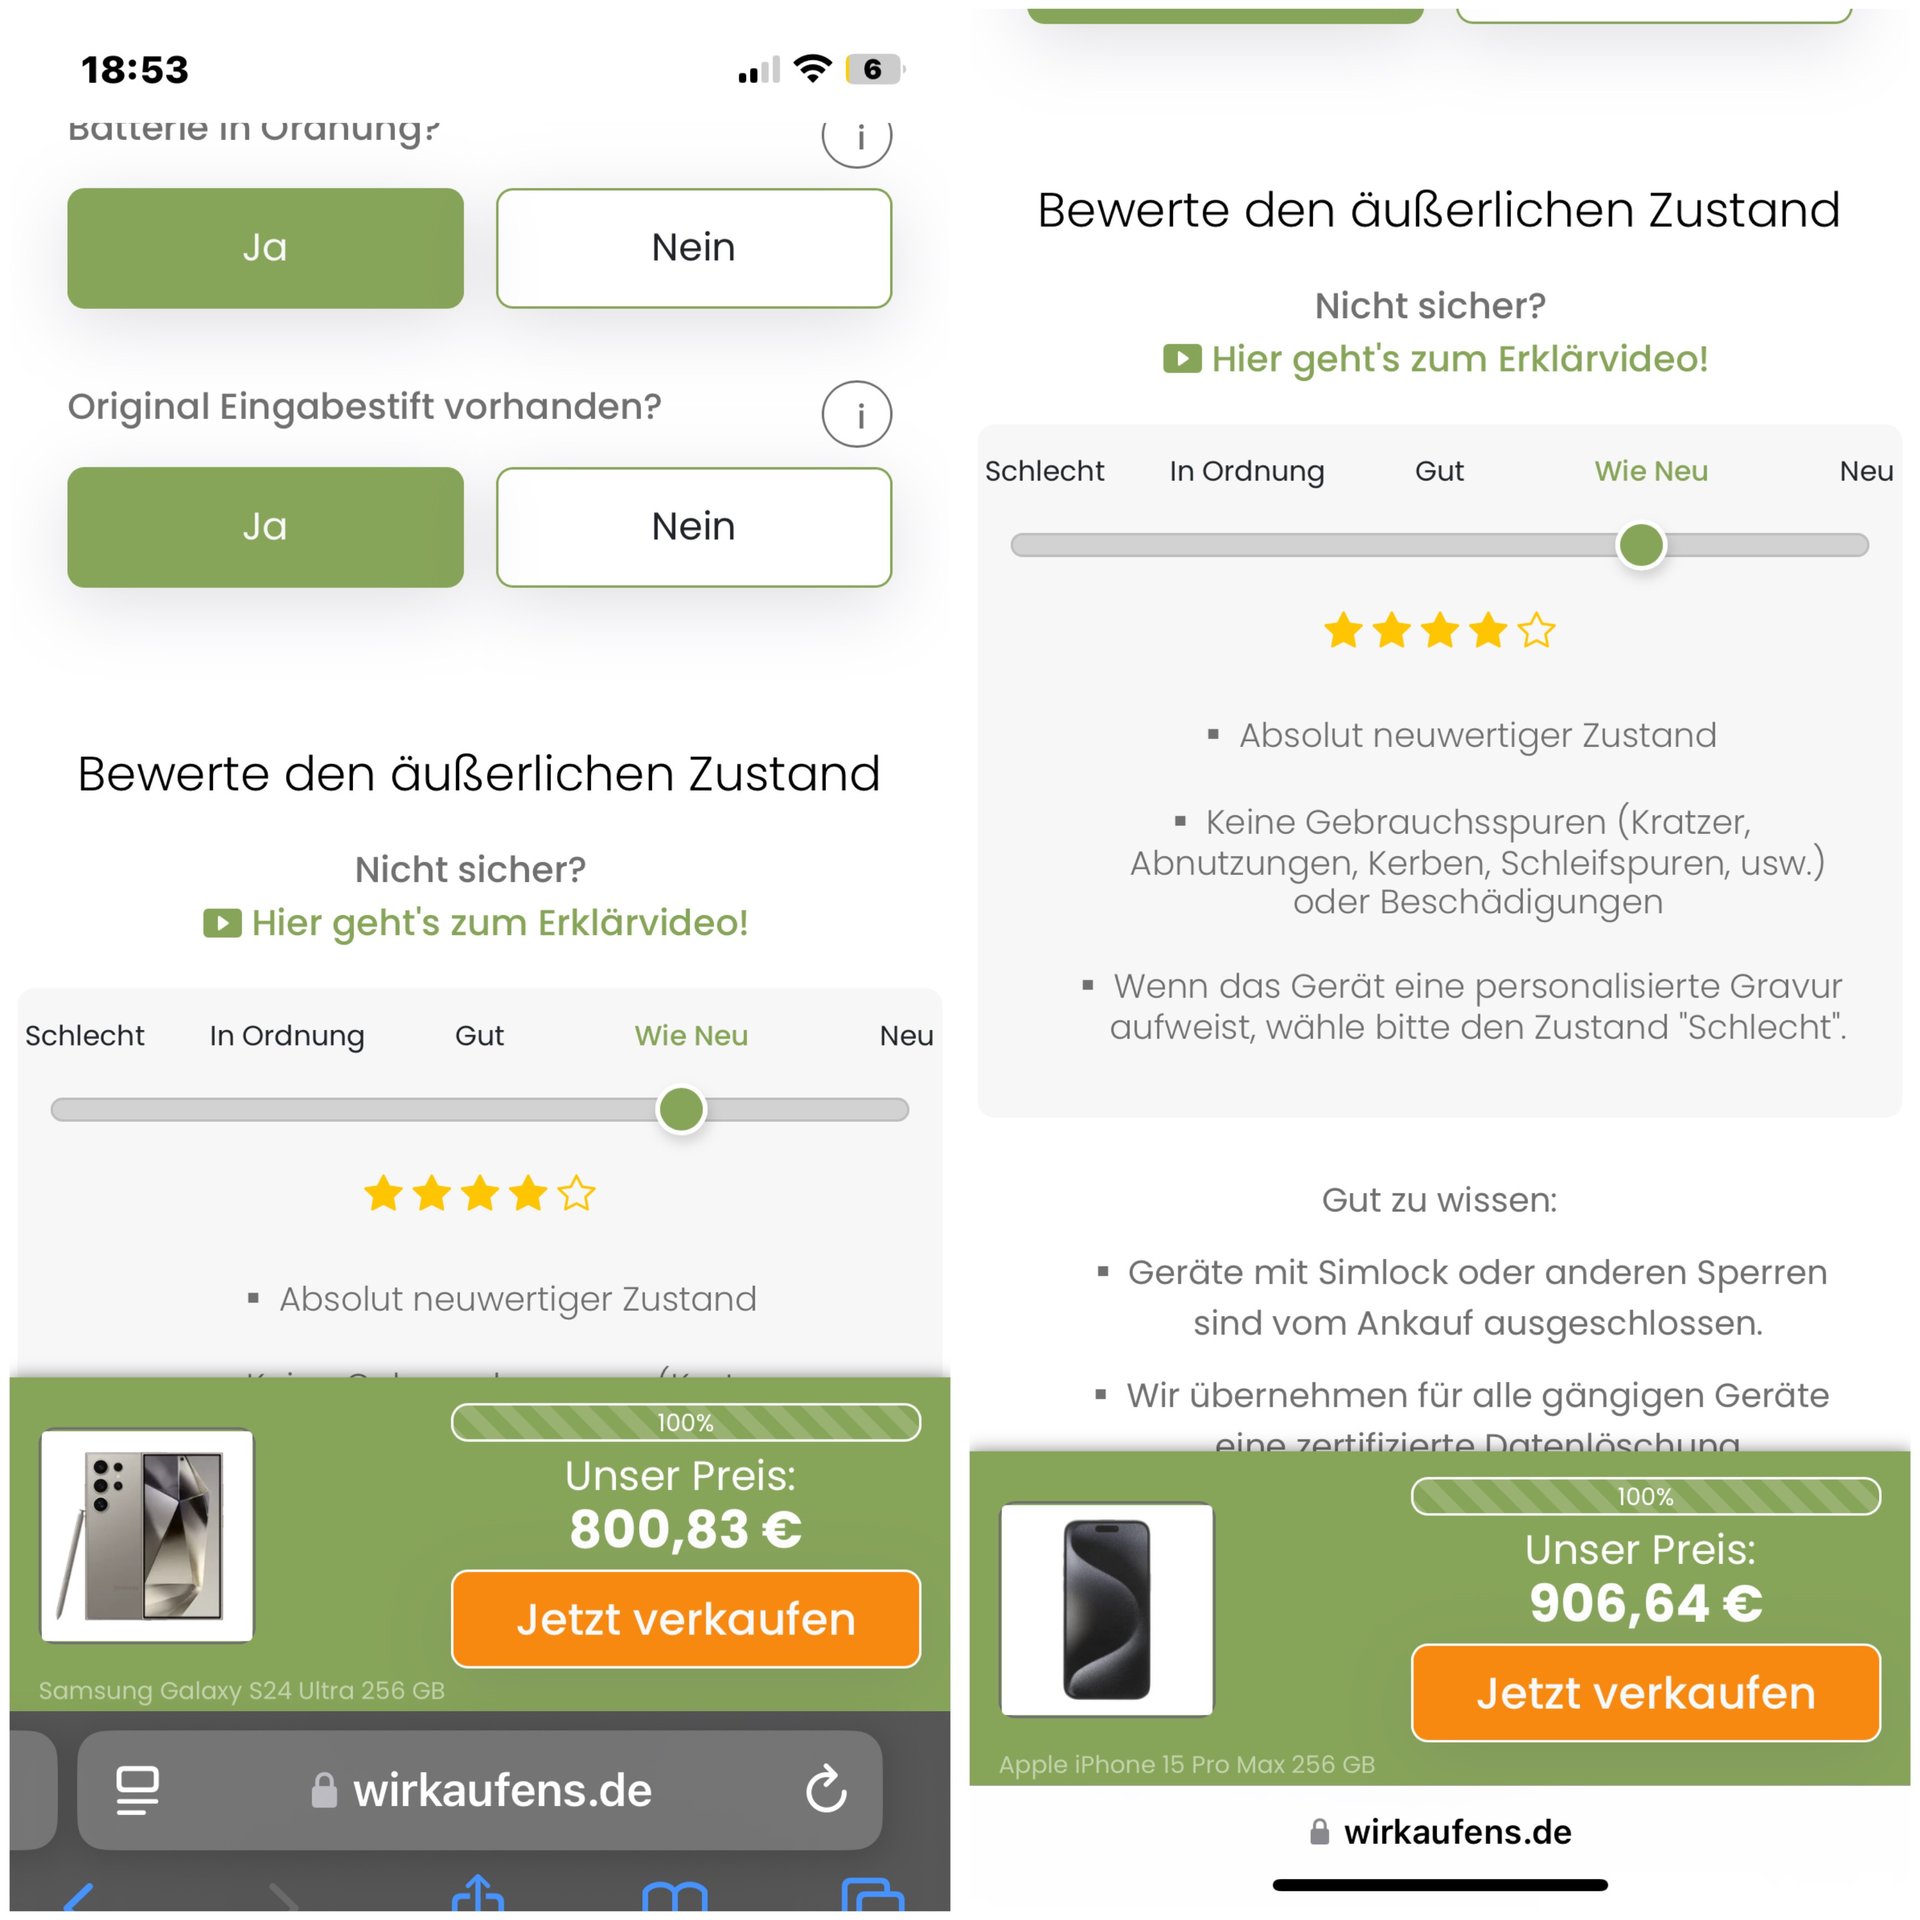Tap the Safari back arrow
The height and width of the screenshot is (1920, 1920).
(x=80, y=1896)
